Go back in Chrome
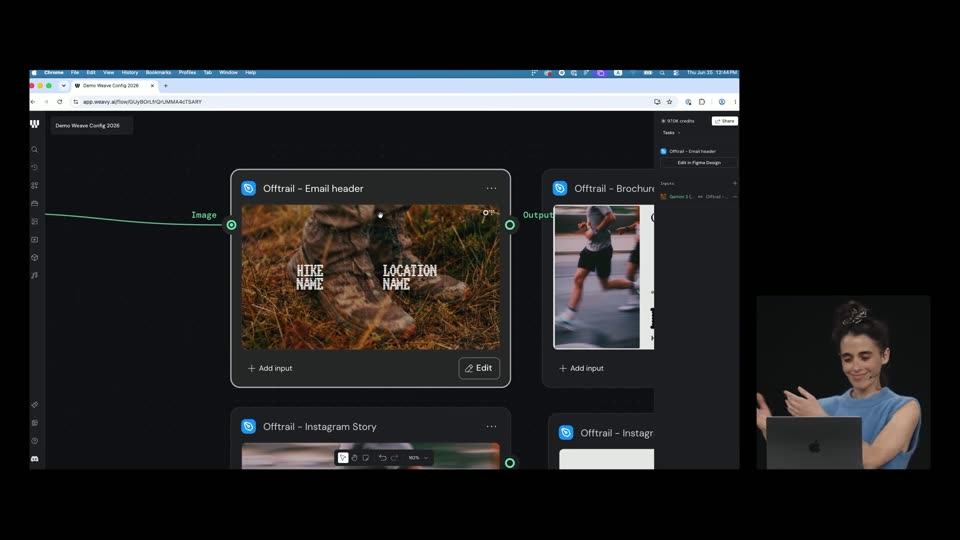Viewport: 960px width, 540px height. pos(33,102)
